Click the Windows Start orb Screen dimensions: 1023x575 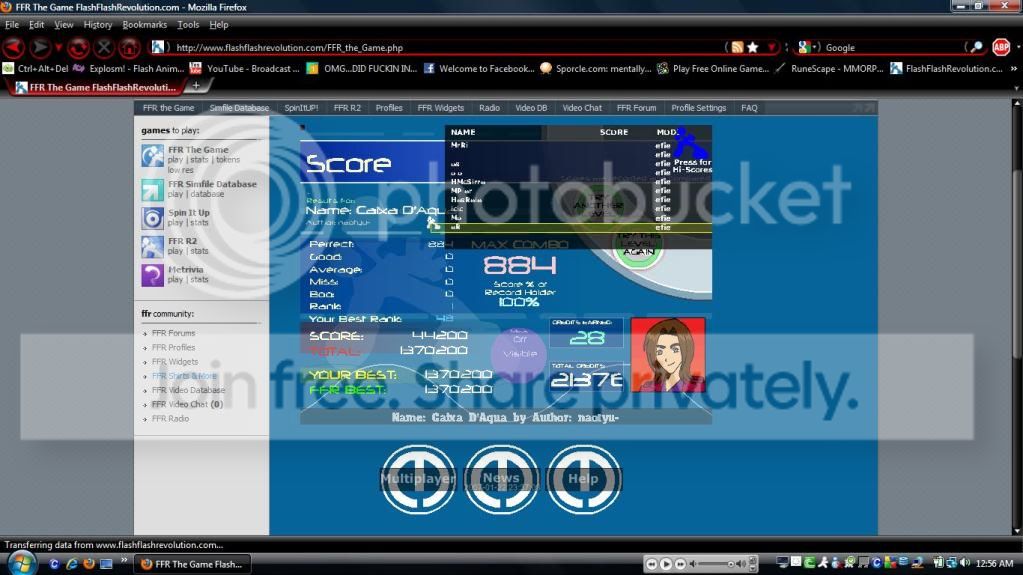pyautogui.click(x=21, y=563)
